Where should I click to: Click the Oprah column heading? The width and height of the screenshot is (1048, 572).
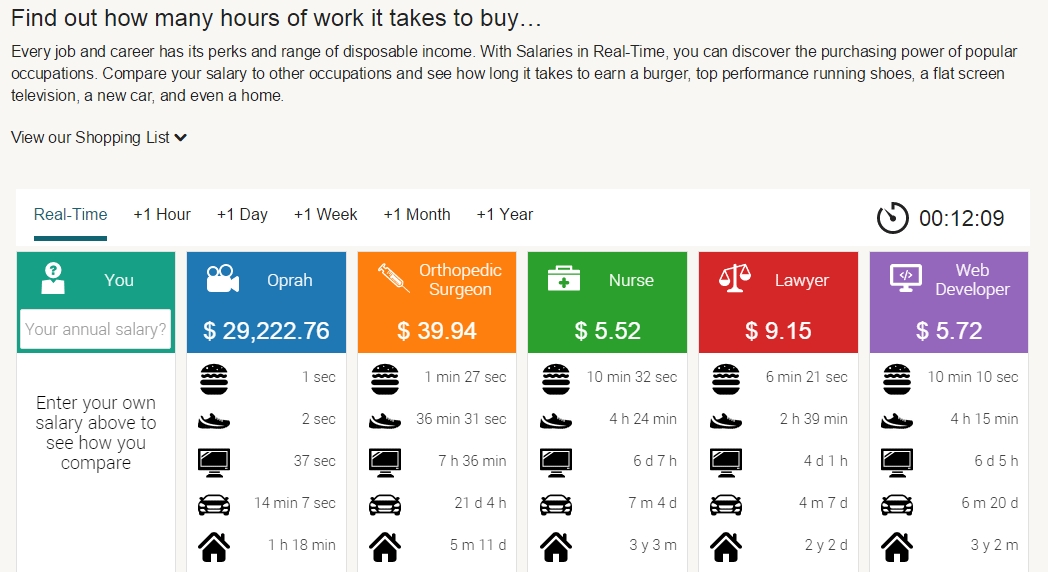coord(289,280)
